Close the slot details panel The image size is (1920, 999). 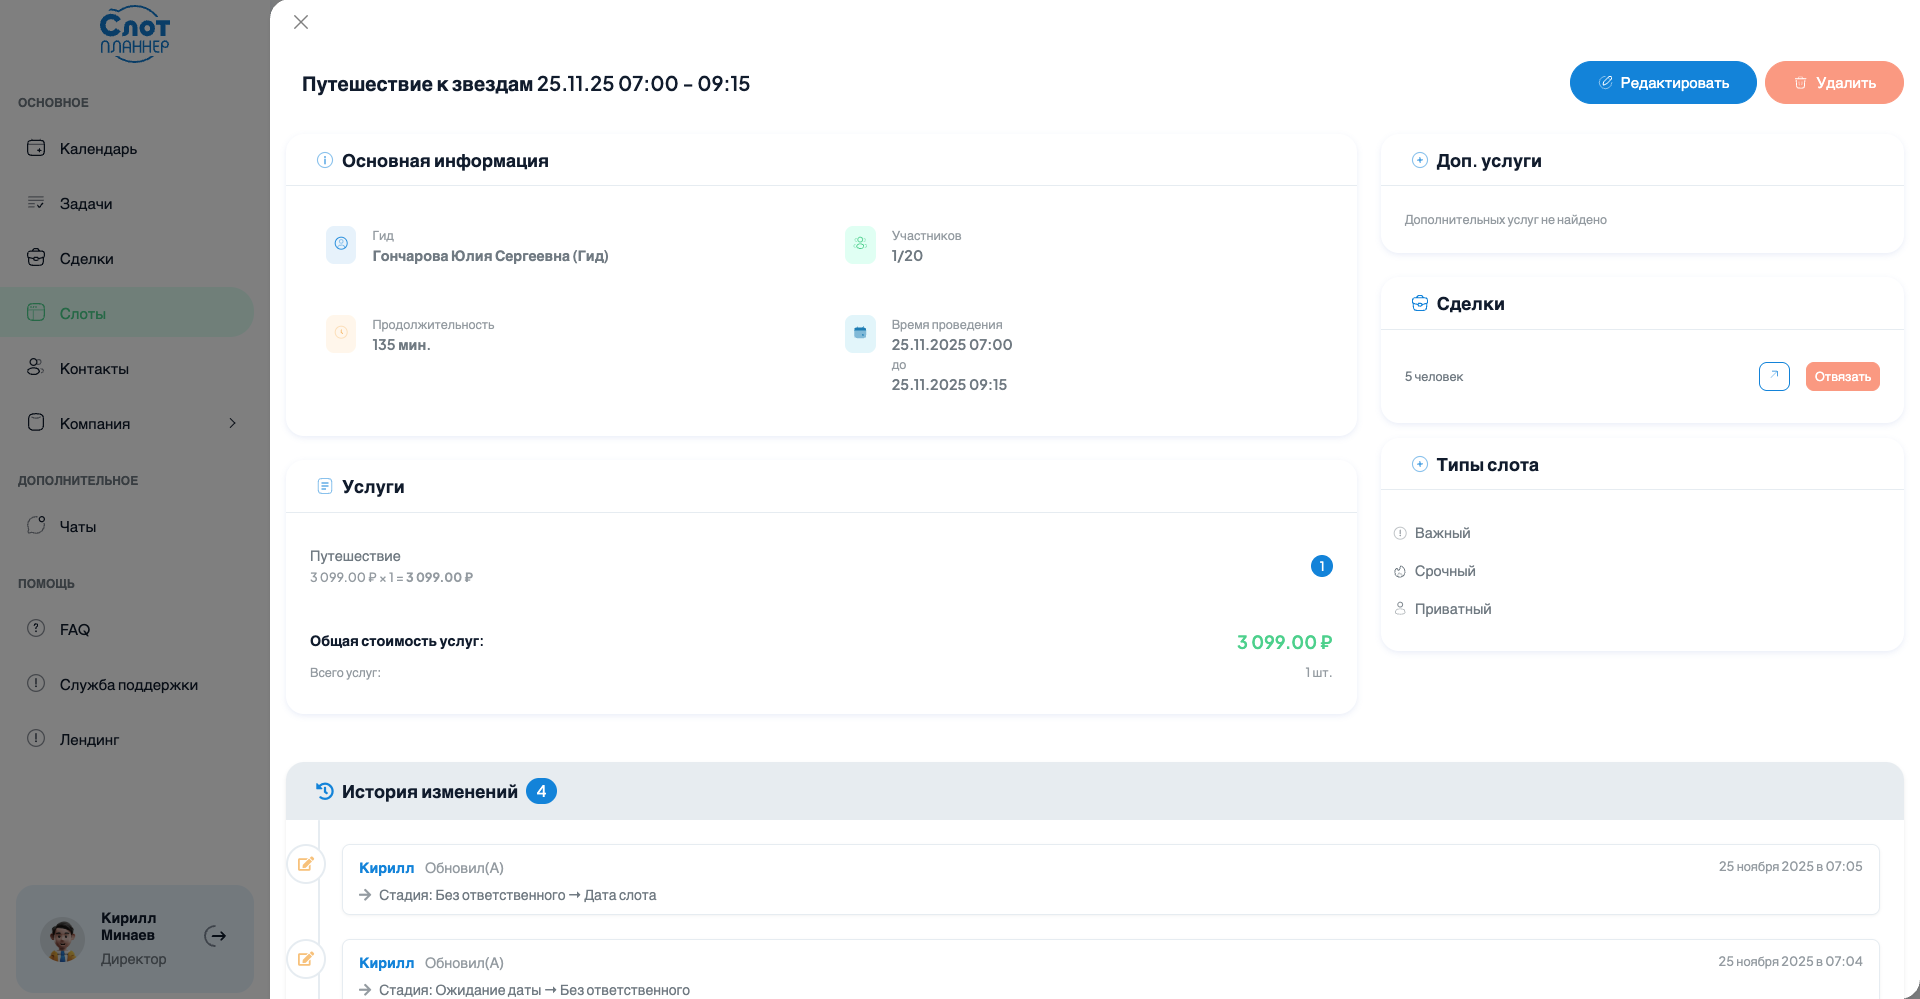pyautogui.click(x=301, y=22)
